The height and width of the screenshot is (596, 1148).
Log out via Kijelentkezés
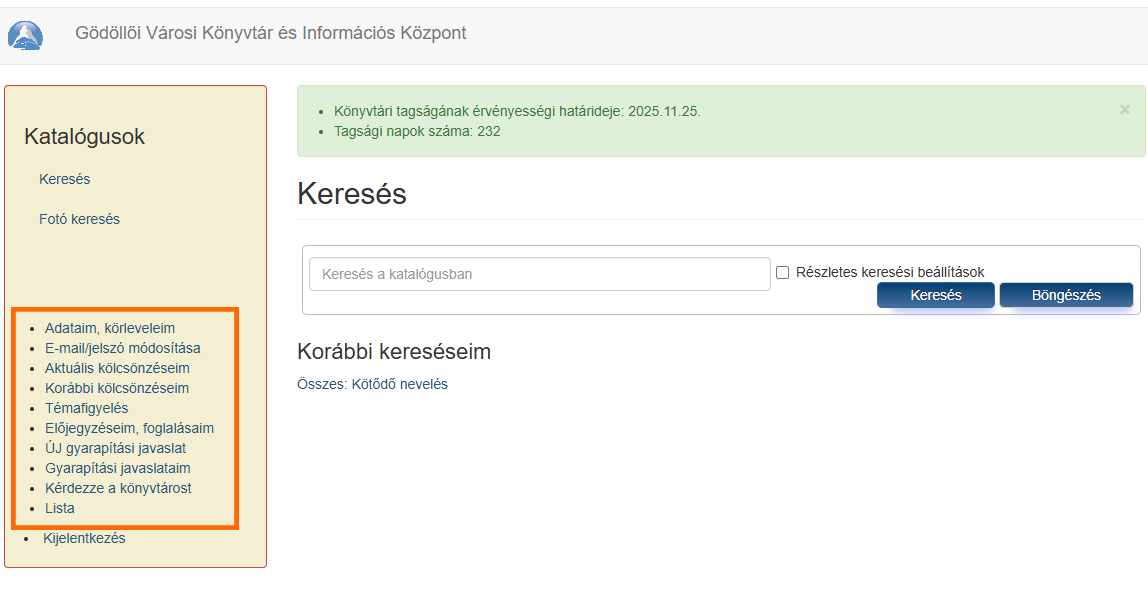tap(84, 538)
